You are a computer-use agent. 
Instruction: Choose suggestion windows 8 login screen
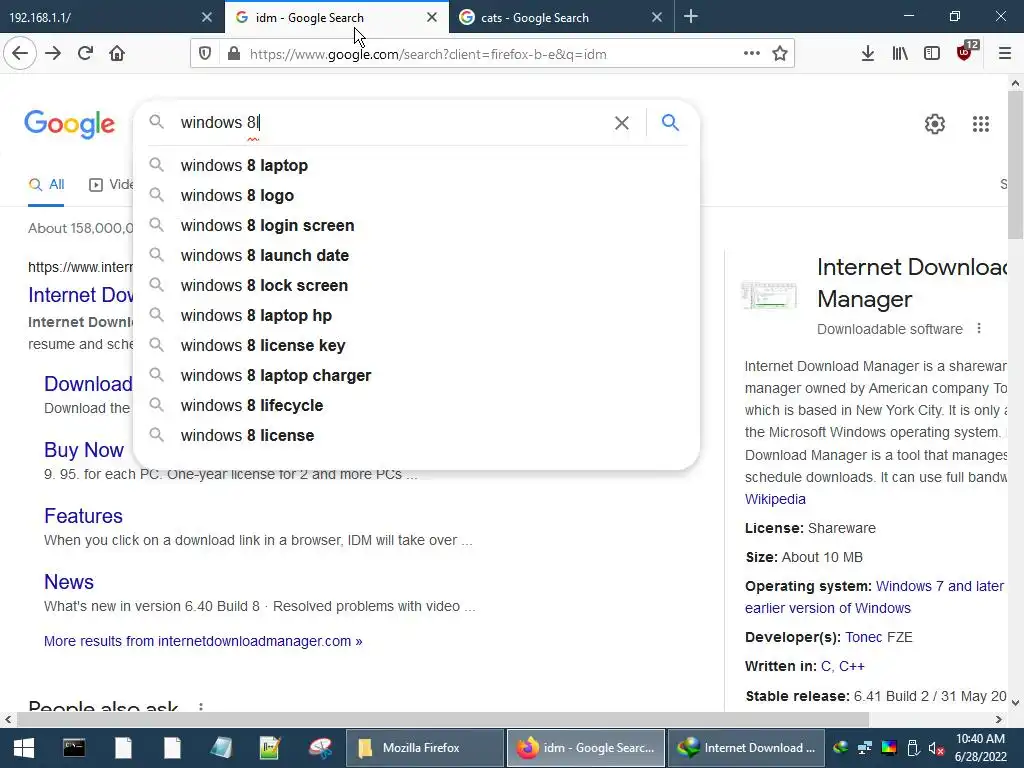416,225
